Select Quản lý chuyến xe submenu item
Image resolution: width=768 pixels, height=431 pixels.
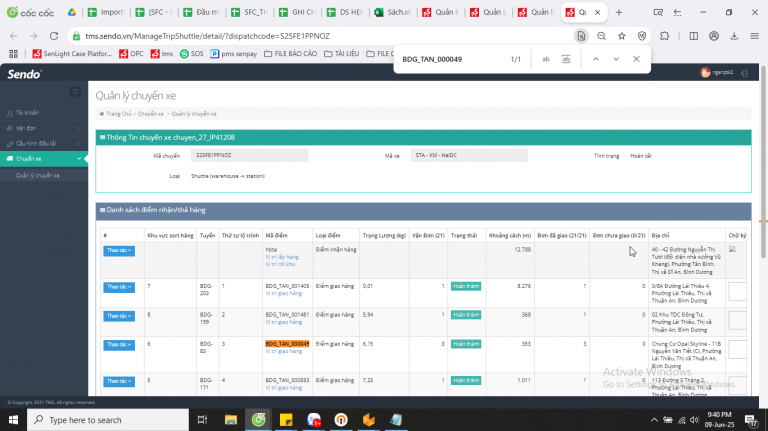click(38, 175)
